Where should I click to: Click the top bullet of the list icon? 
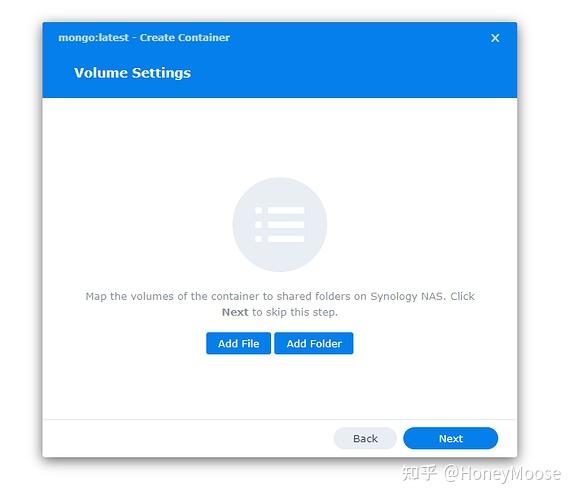tap(259, 210)
